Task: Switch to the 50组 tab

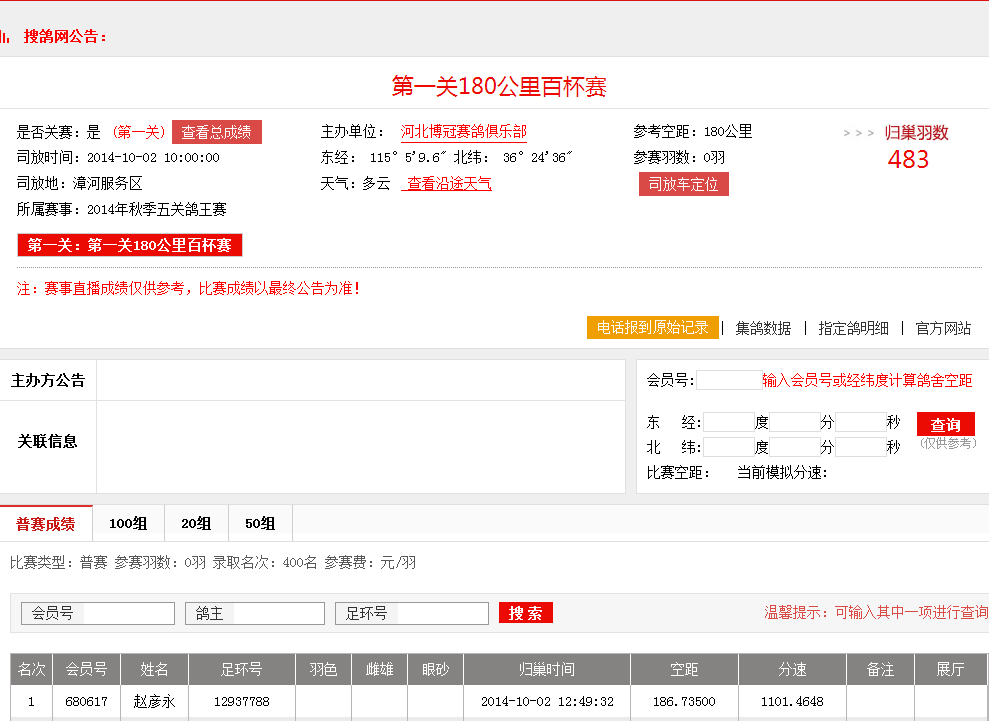Action: pos(260,524)
